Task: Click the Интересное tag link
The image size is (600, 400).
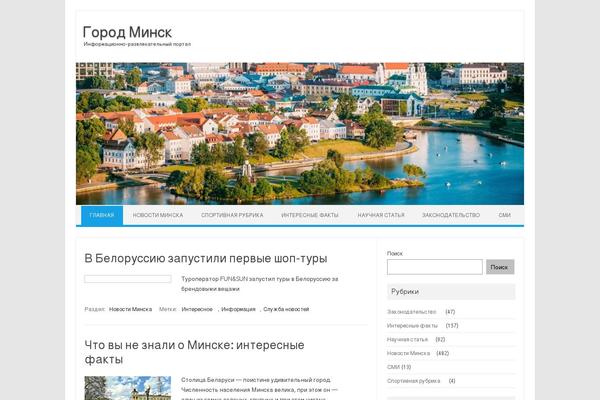Action: 197,309
